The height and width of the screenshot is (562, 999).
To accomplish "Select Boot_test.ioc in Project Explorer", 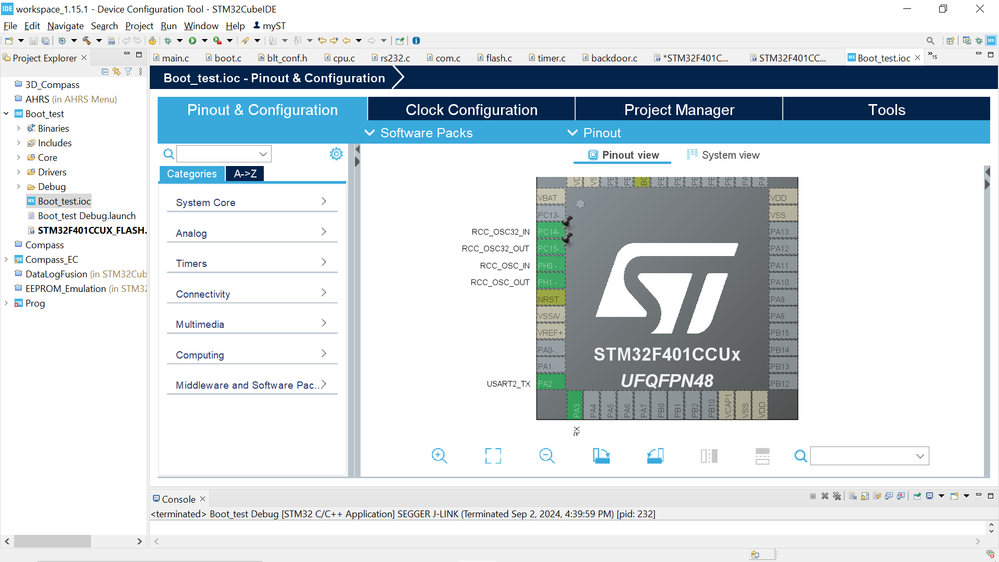I will click(59, 201).
